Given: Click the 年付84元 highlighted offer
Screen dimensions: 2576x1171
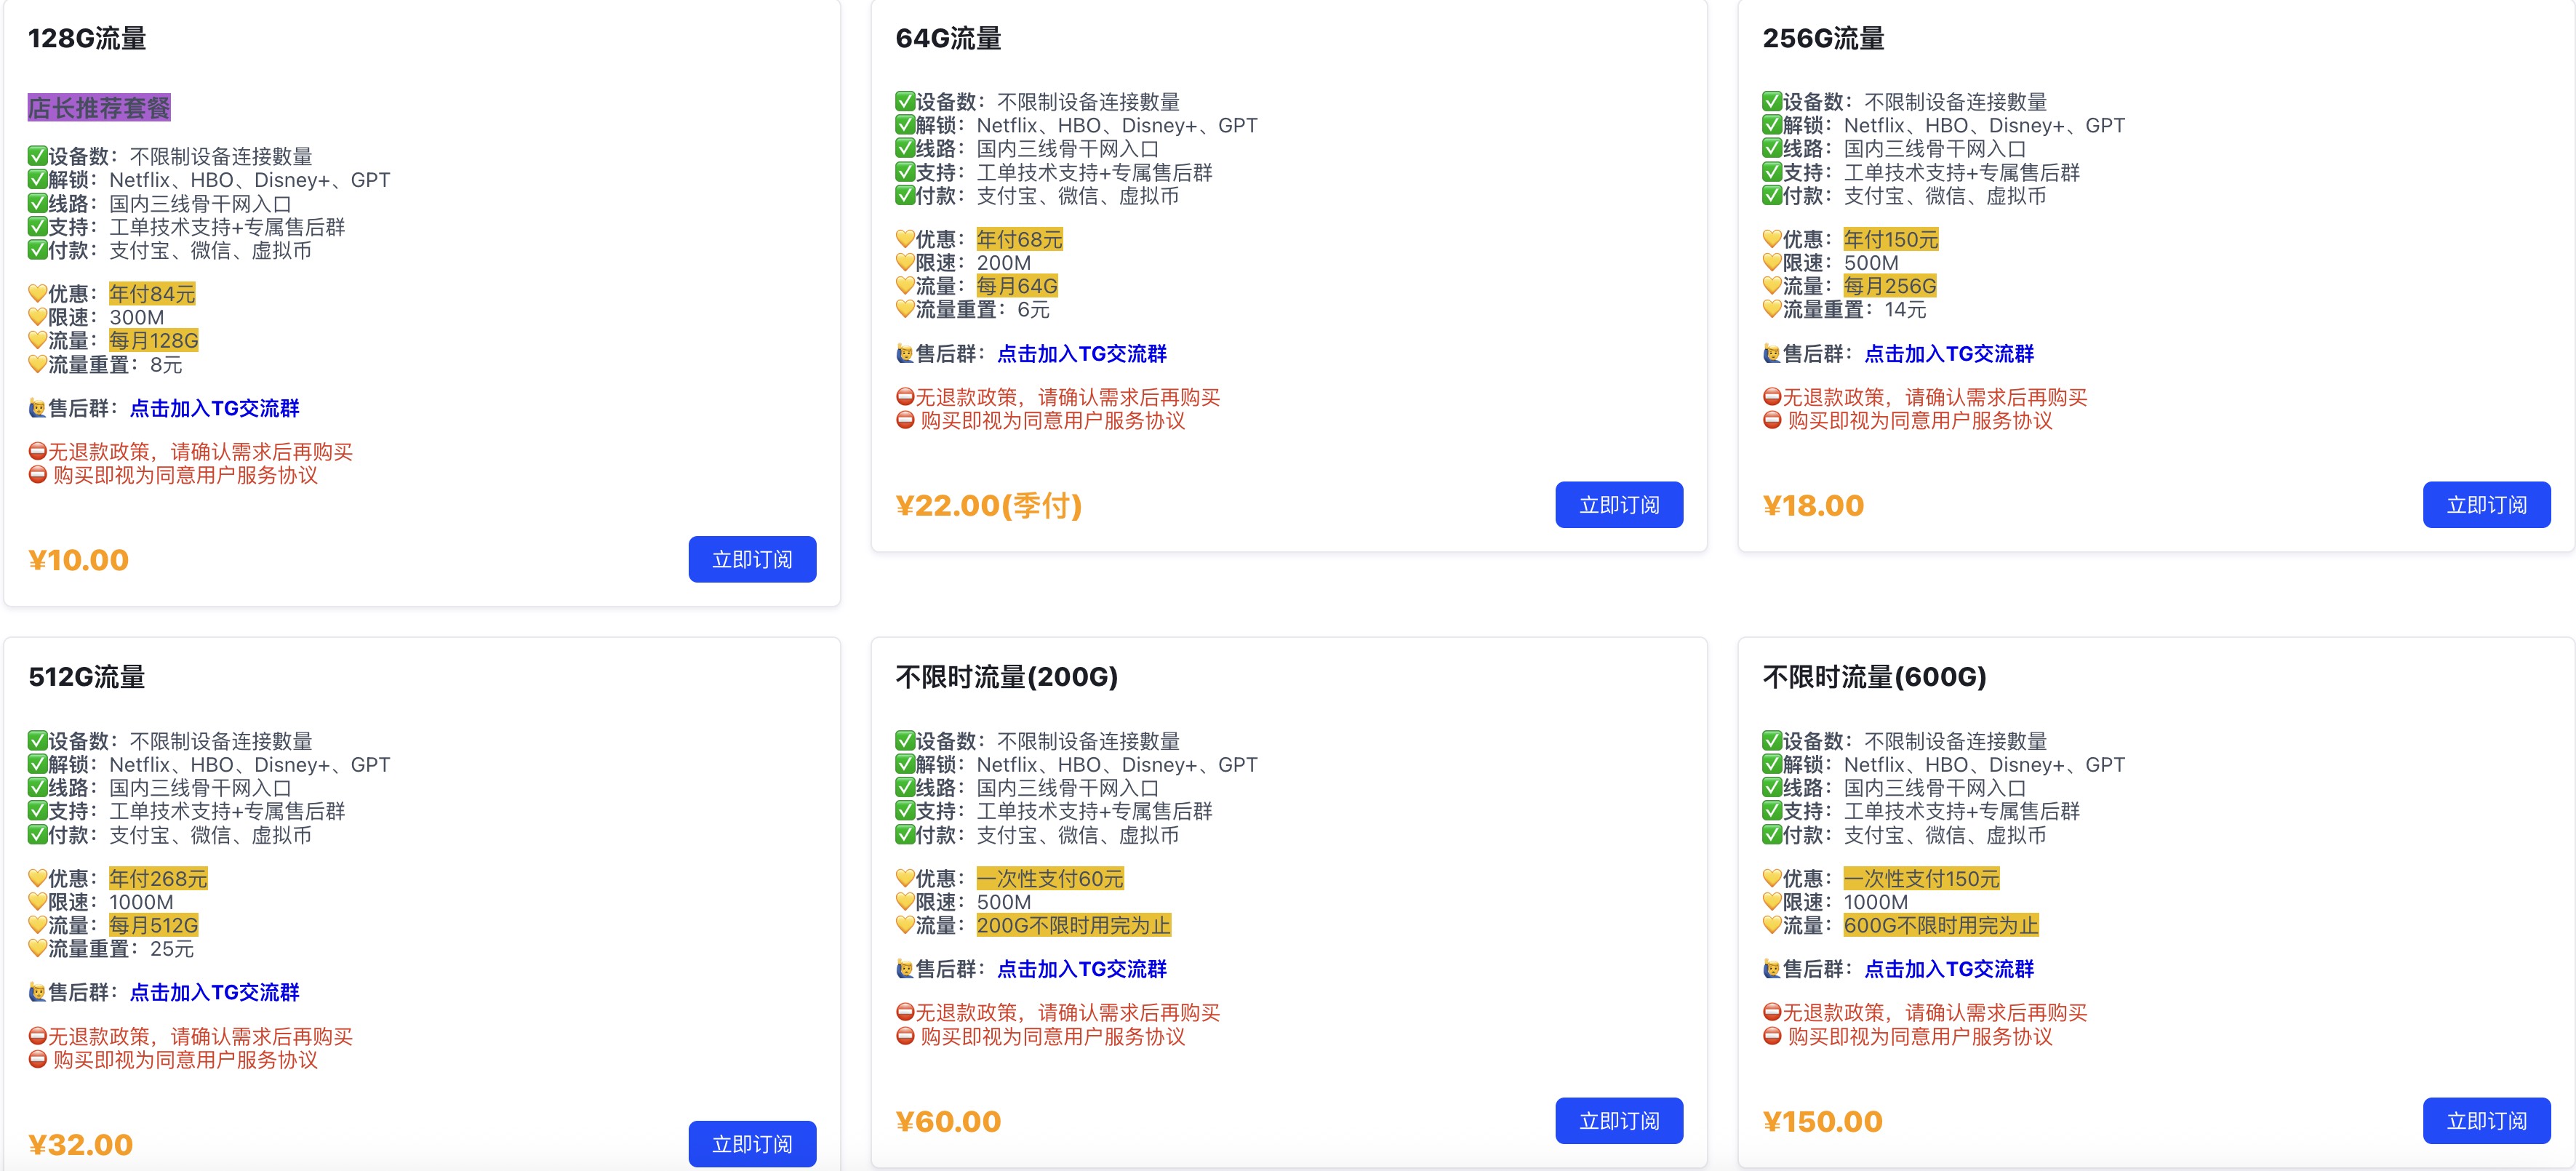Looking at the screenshot, I should [x=152, y=294].
